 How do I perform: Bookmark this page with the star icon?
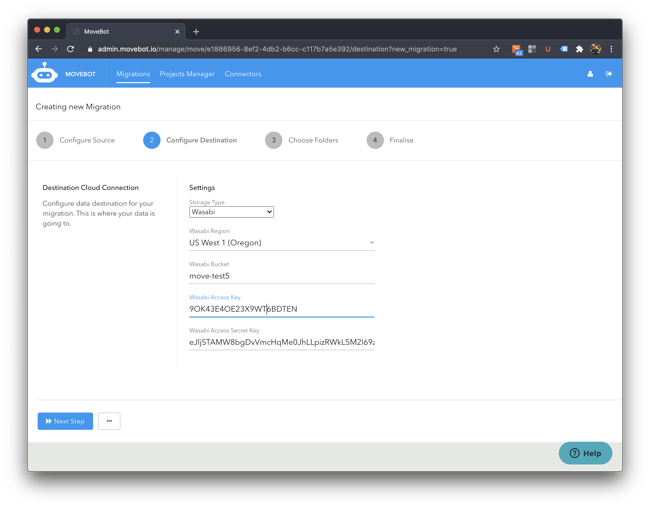pos(496,49)
